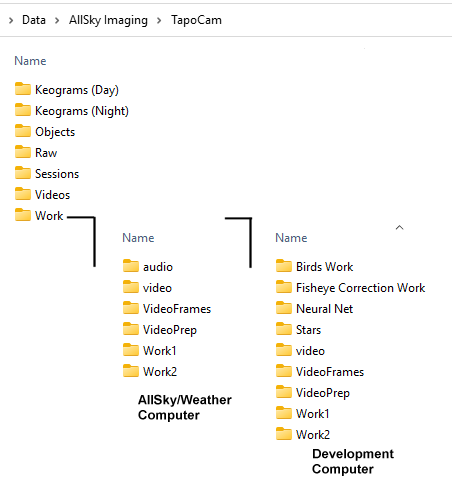This screenshot has width=452, height=481.
Task: Sort by the top-left Name column header
Action: 30,61
